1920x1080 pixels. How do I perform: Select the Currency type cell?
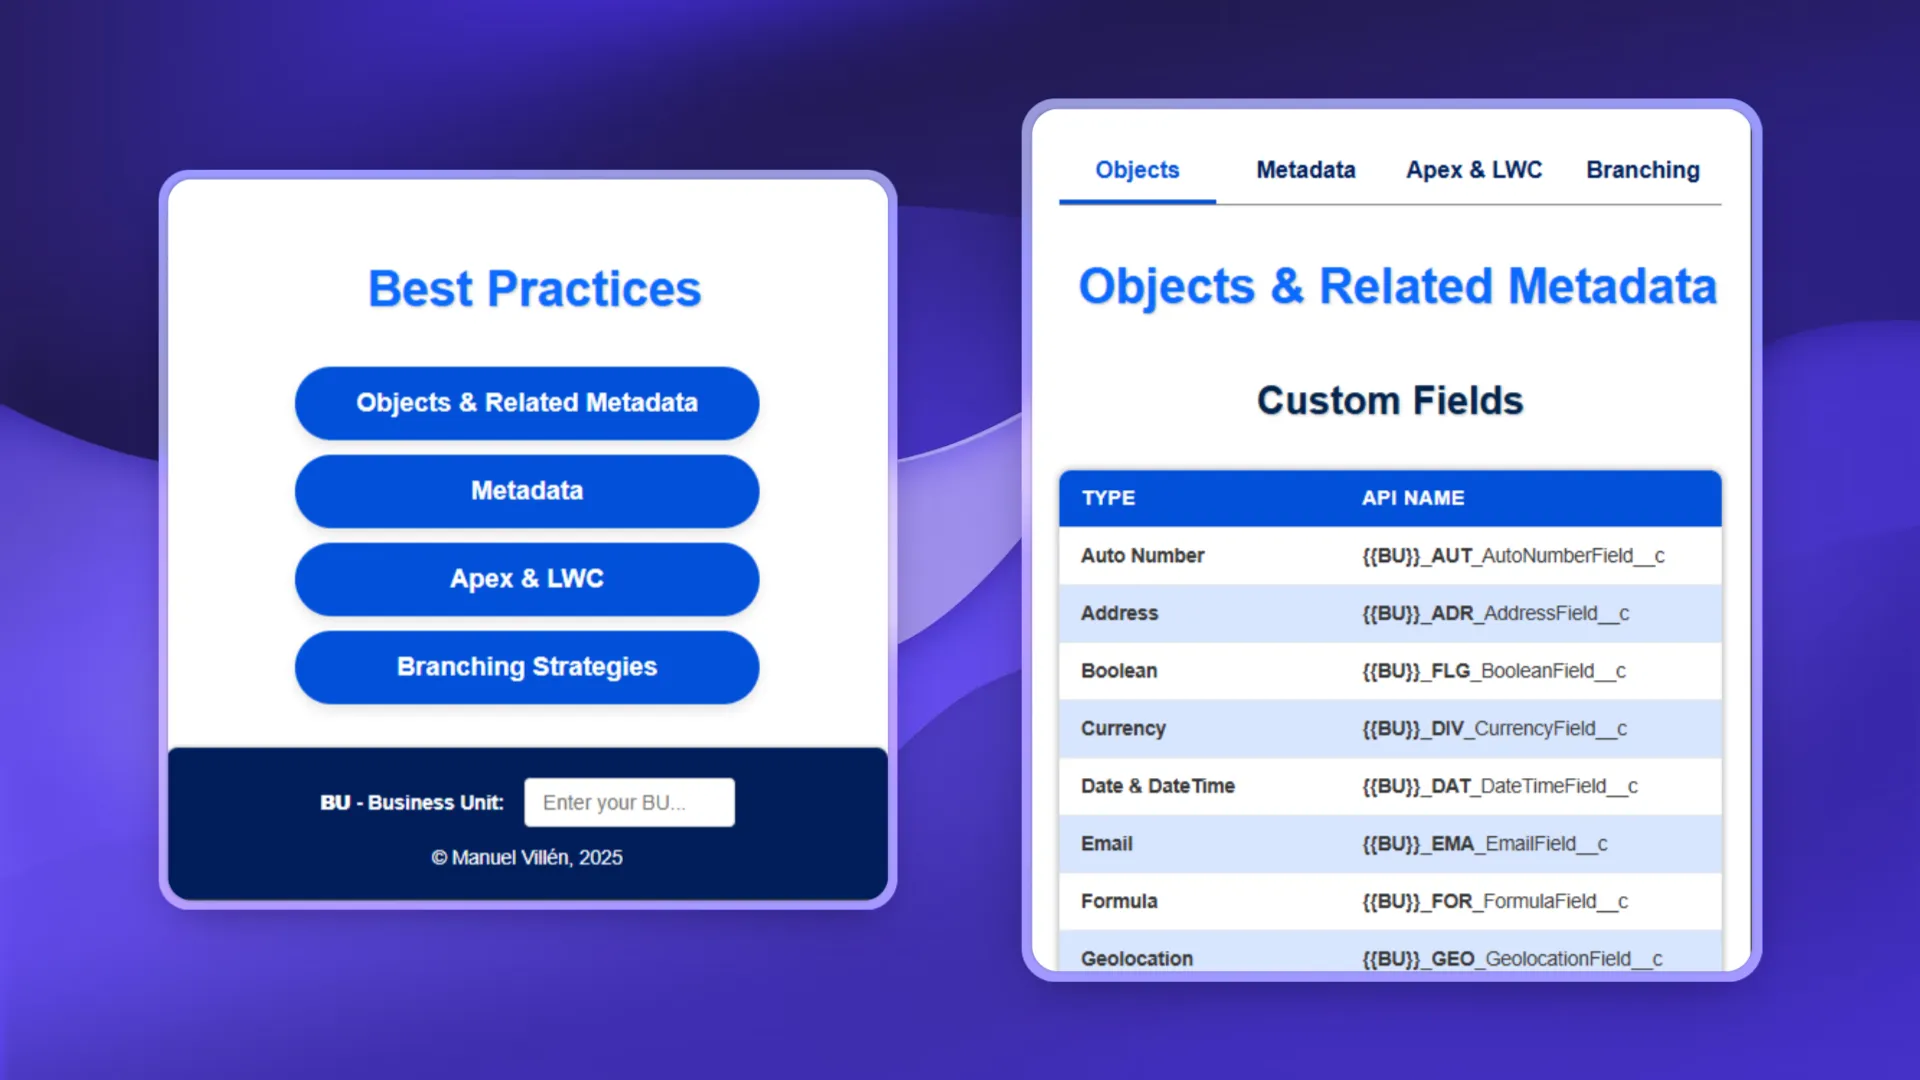click(1123, 728)
